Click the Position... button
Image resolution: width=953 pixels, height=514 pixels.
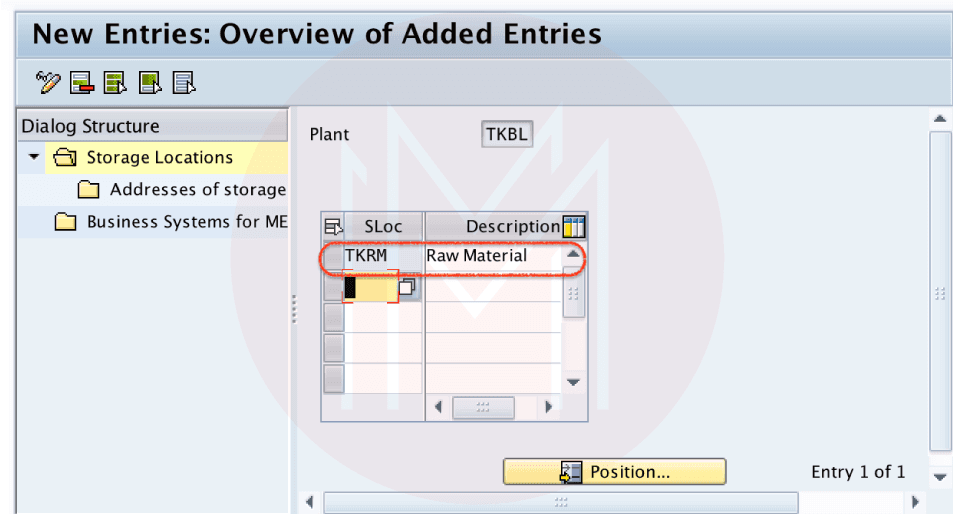pos(614,472)
